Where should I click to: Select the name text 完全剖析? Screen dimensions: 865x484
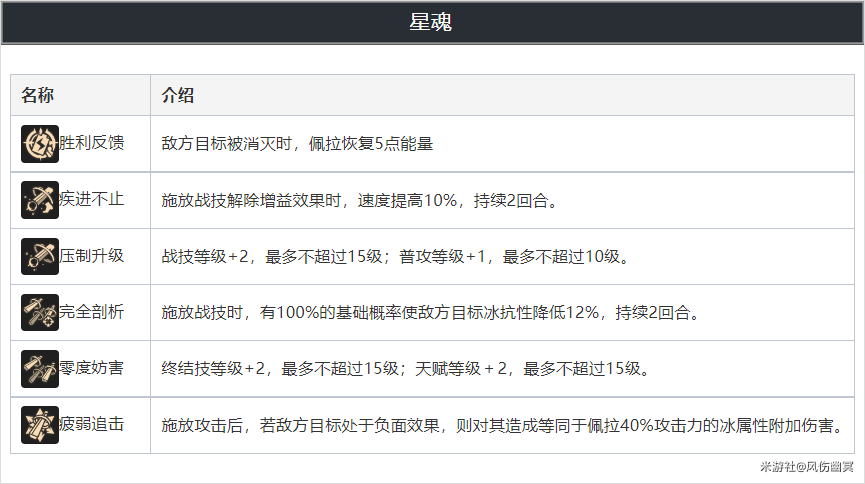(x=92, y=312)
